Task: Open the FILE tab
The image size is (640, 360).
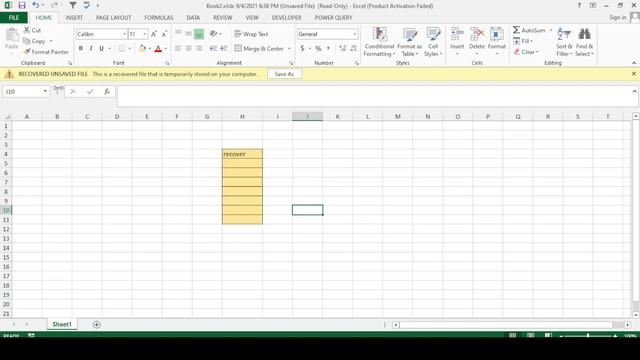Action: pyautogui.click(x=13, y=18)
